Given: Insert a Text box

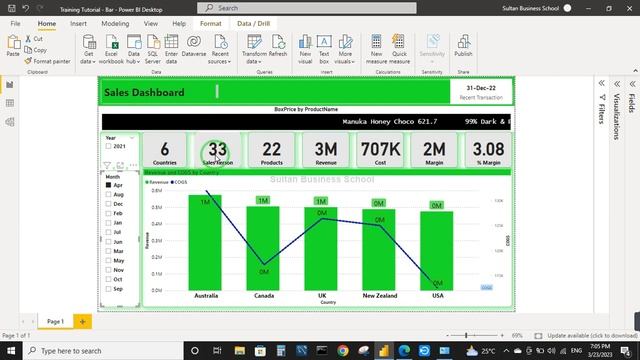Looking at the screenshot, I should pos(324,49).
